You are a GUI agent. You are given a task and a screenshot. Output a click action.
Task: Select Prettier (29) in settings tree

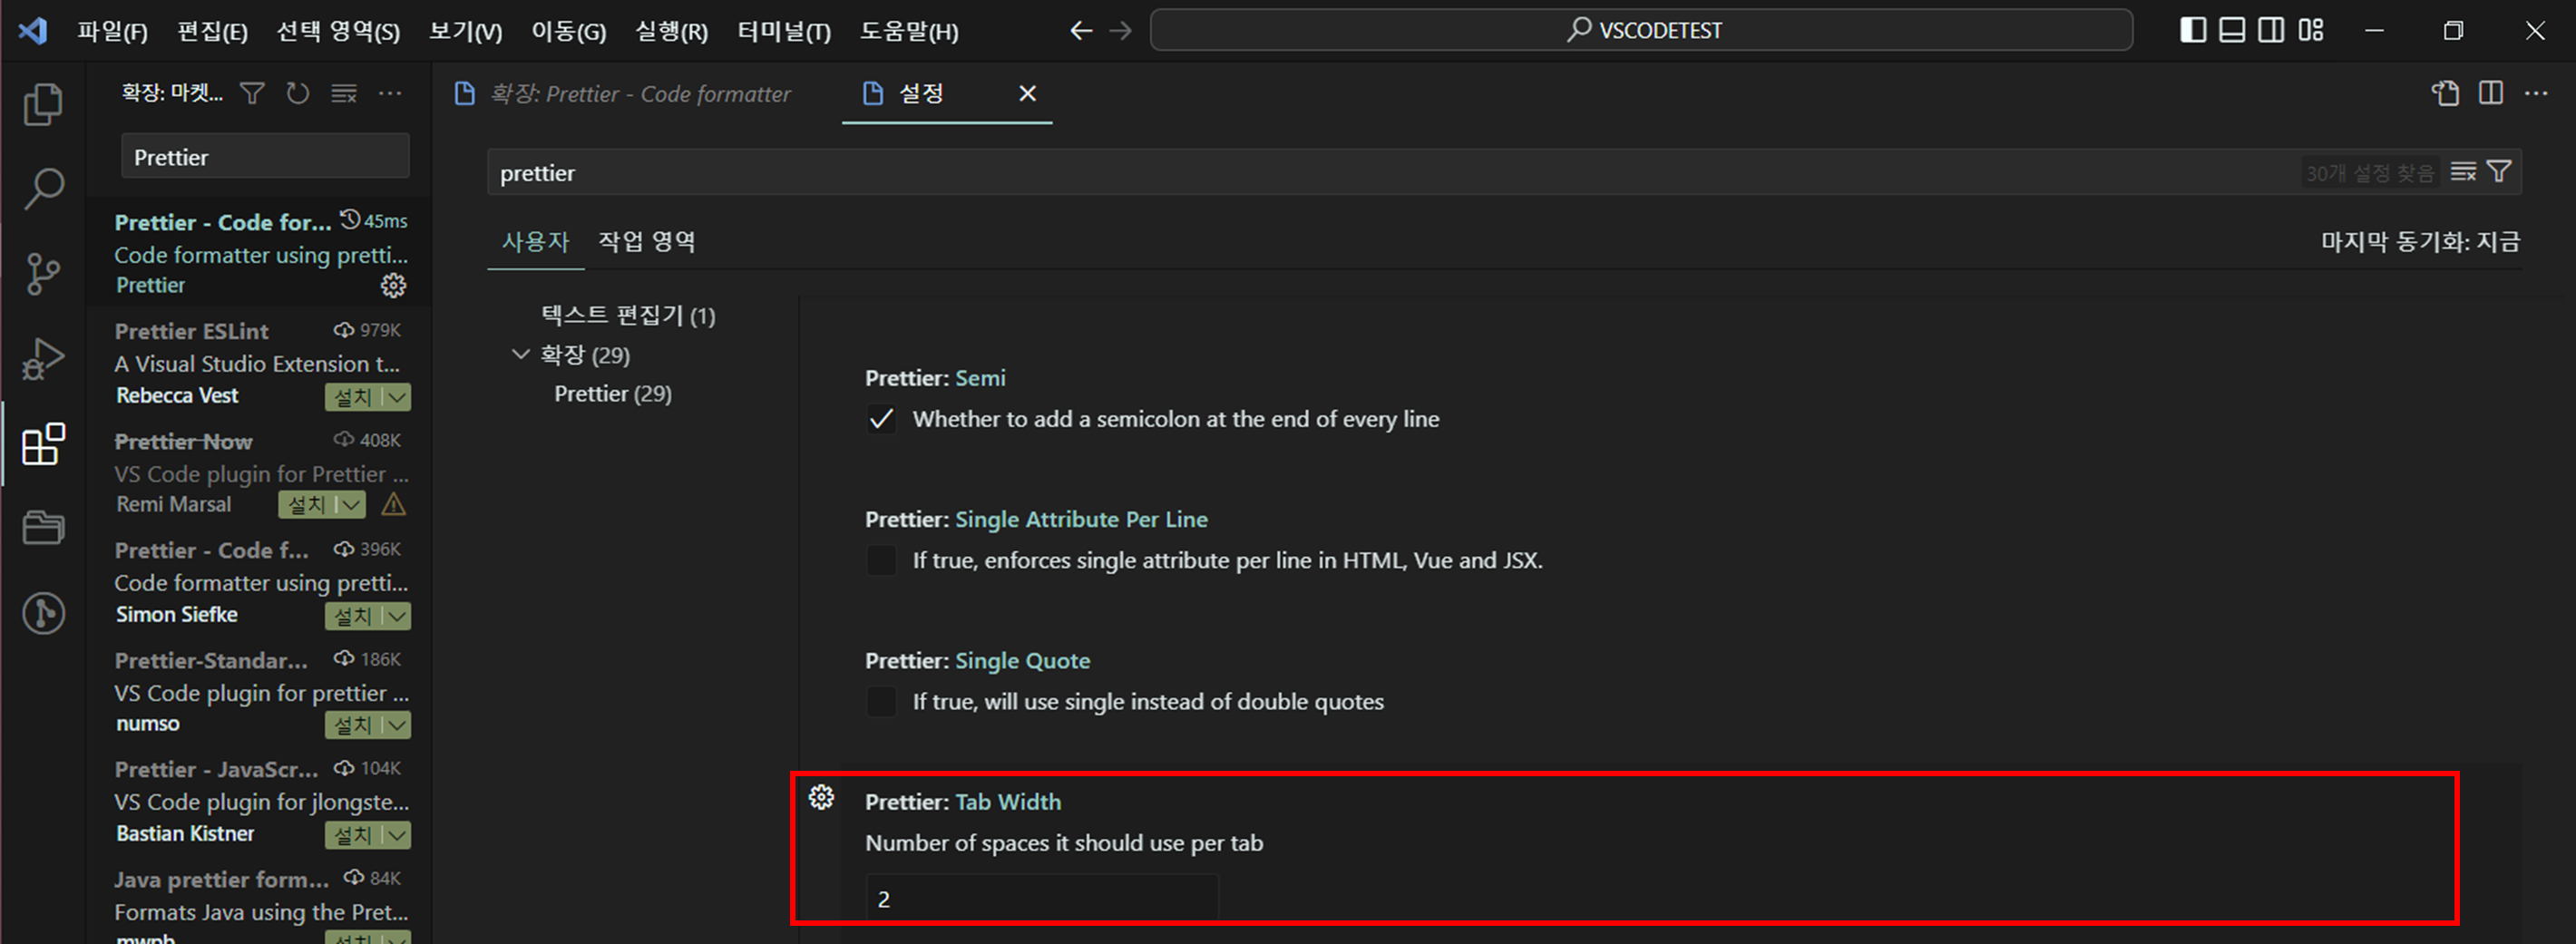(613, 394)
